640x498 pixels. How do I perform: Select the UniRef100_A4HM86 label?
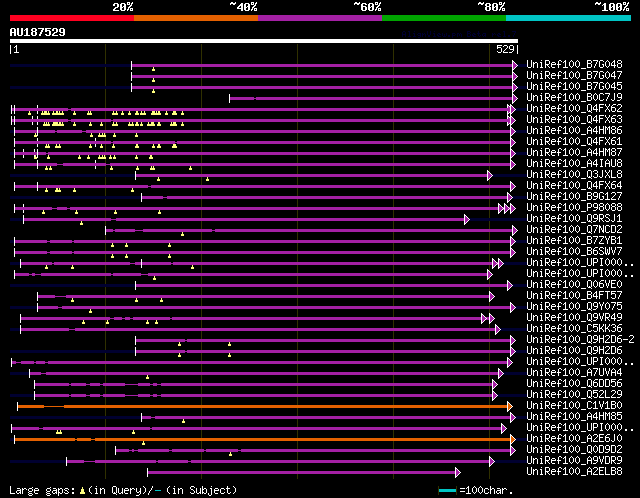[x=574, y=131]
